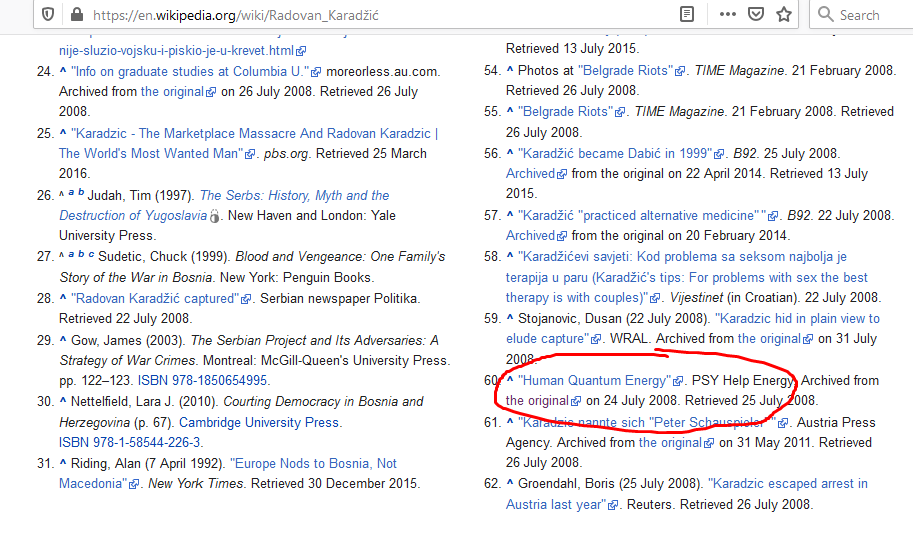The image size is (913, 551).
Task: Click the site security padlock icon
Action: pos(76,14)
